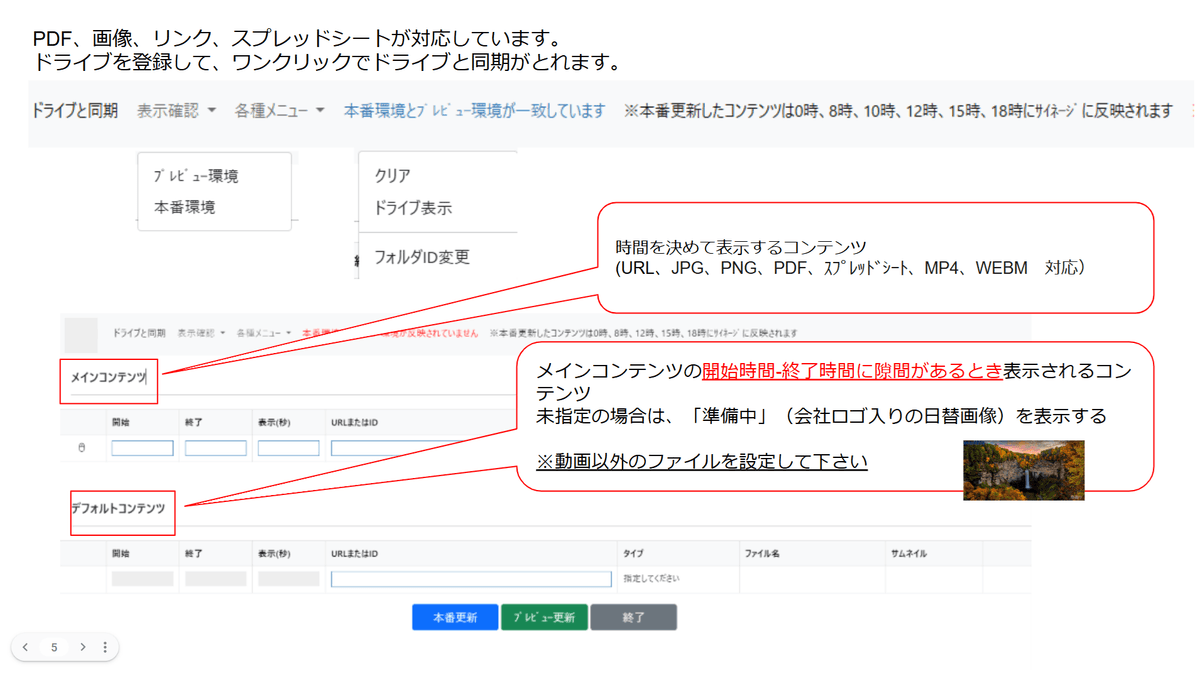Click the URLまたはID field under デフォルトコンテンツ
This screenshot has width=1200, height=674.
[471, 579]
